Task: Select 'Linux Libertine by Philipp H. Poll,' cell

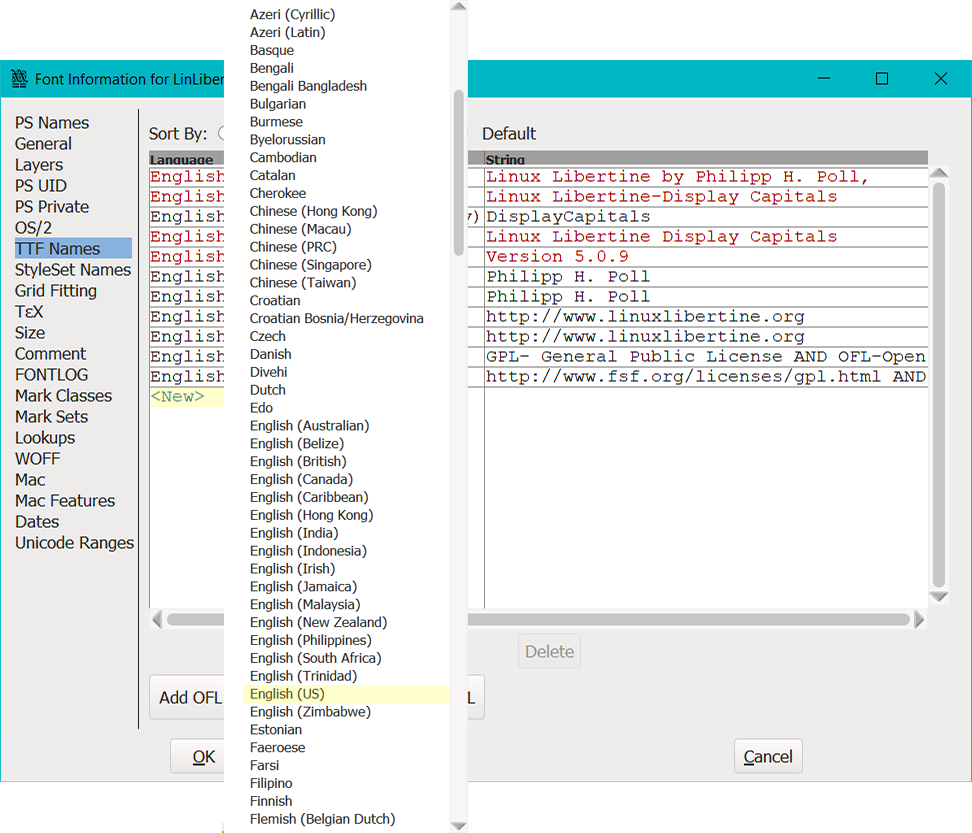Action: [x=706, y=177]
